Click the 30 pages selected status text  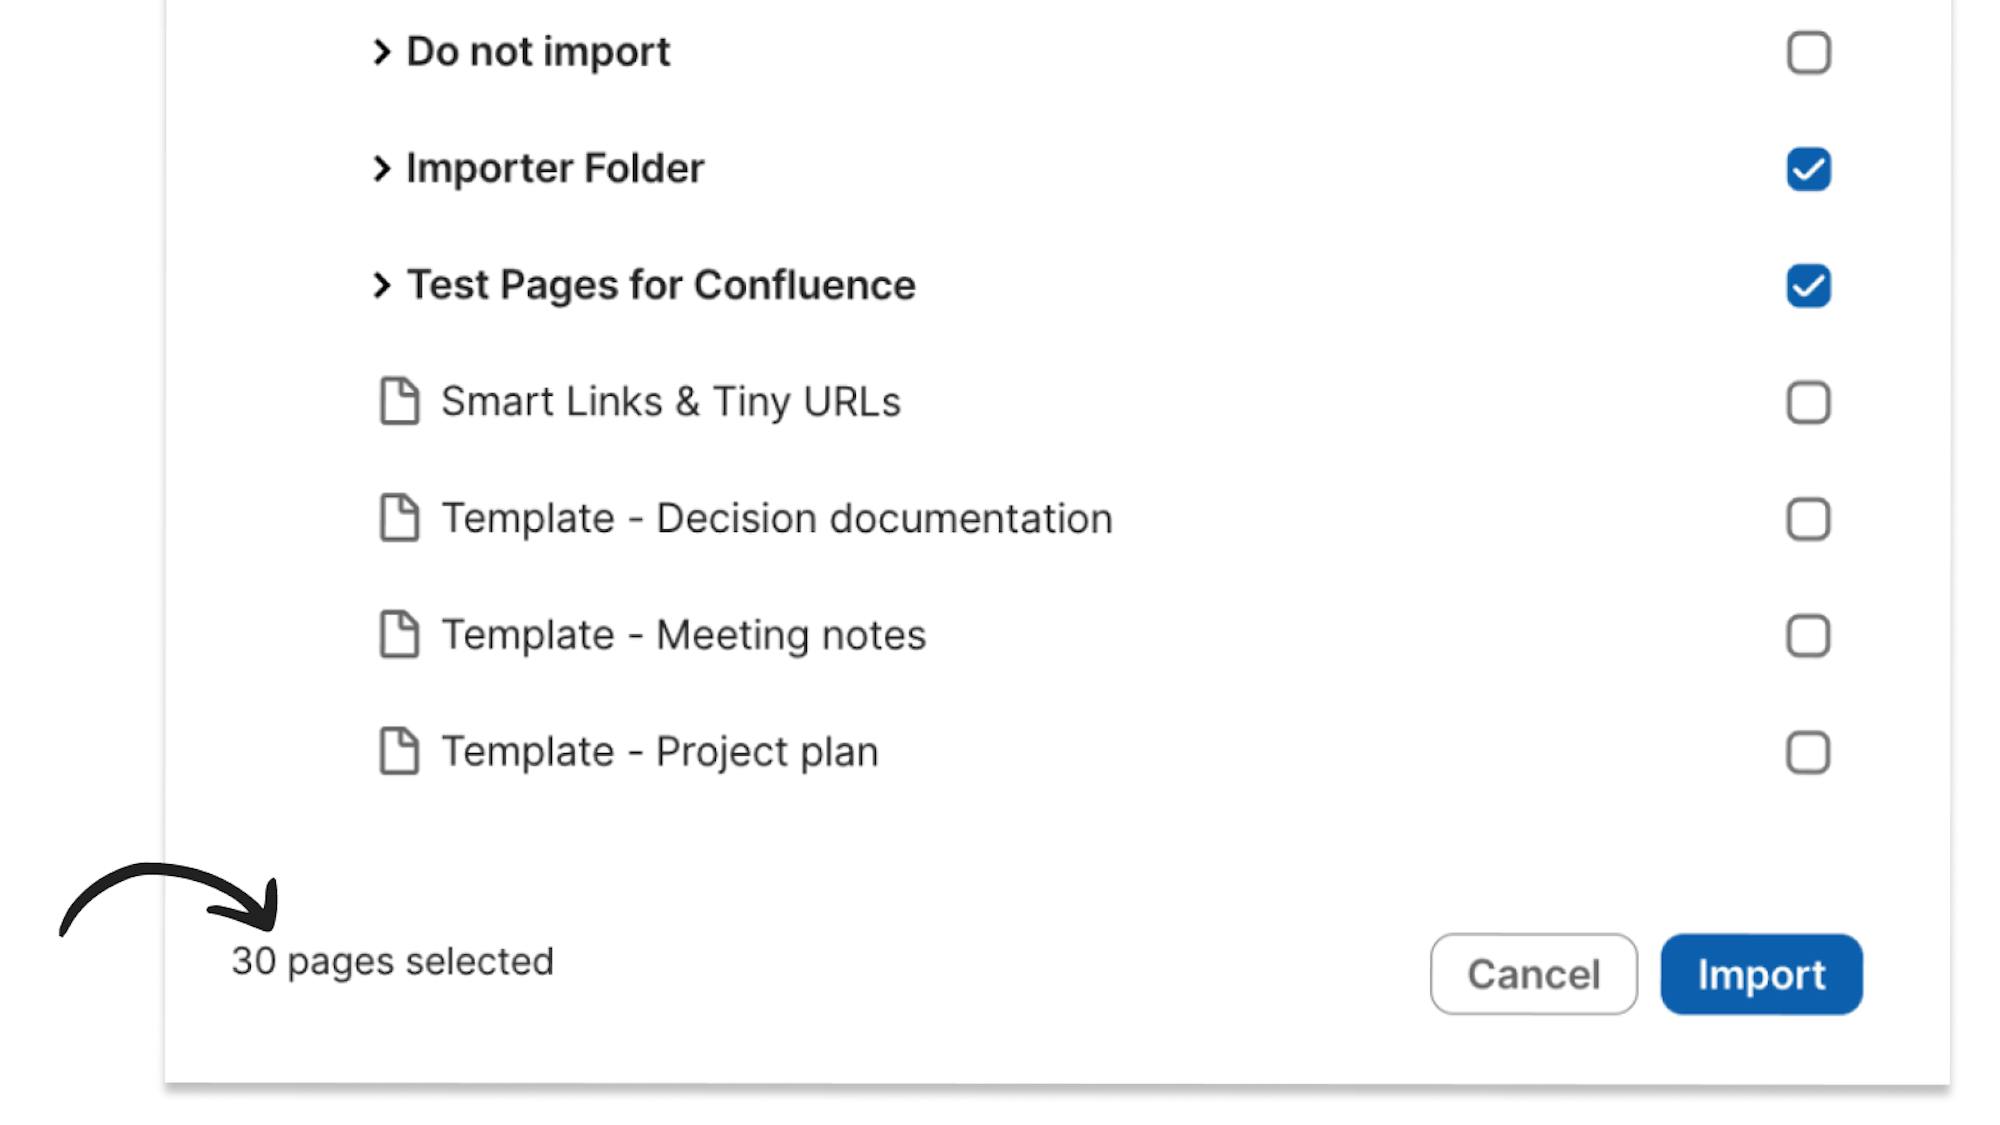(392, 962)
